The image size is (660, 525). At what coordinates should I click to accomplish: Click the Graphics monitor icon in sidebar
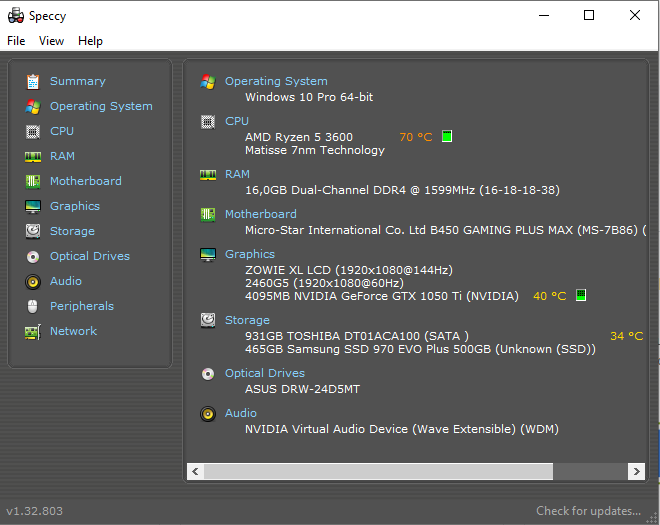[33, 207]
